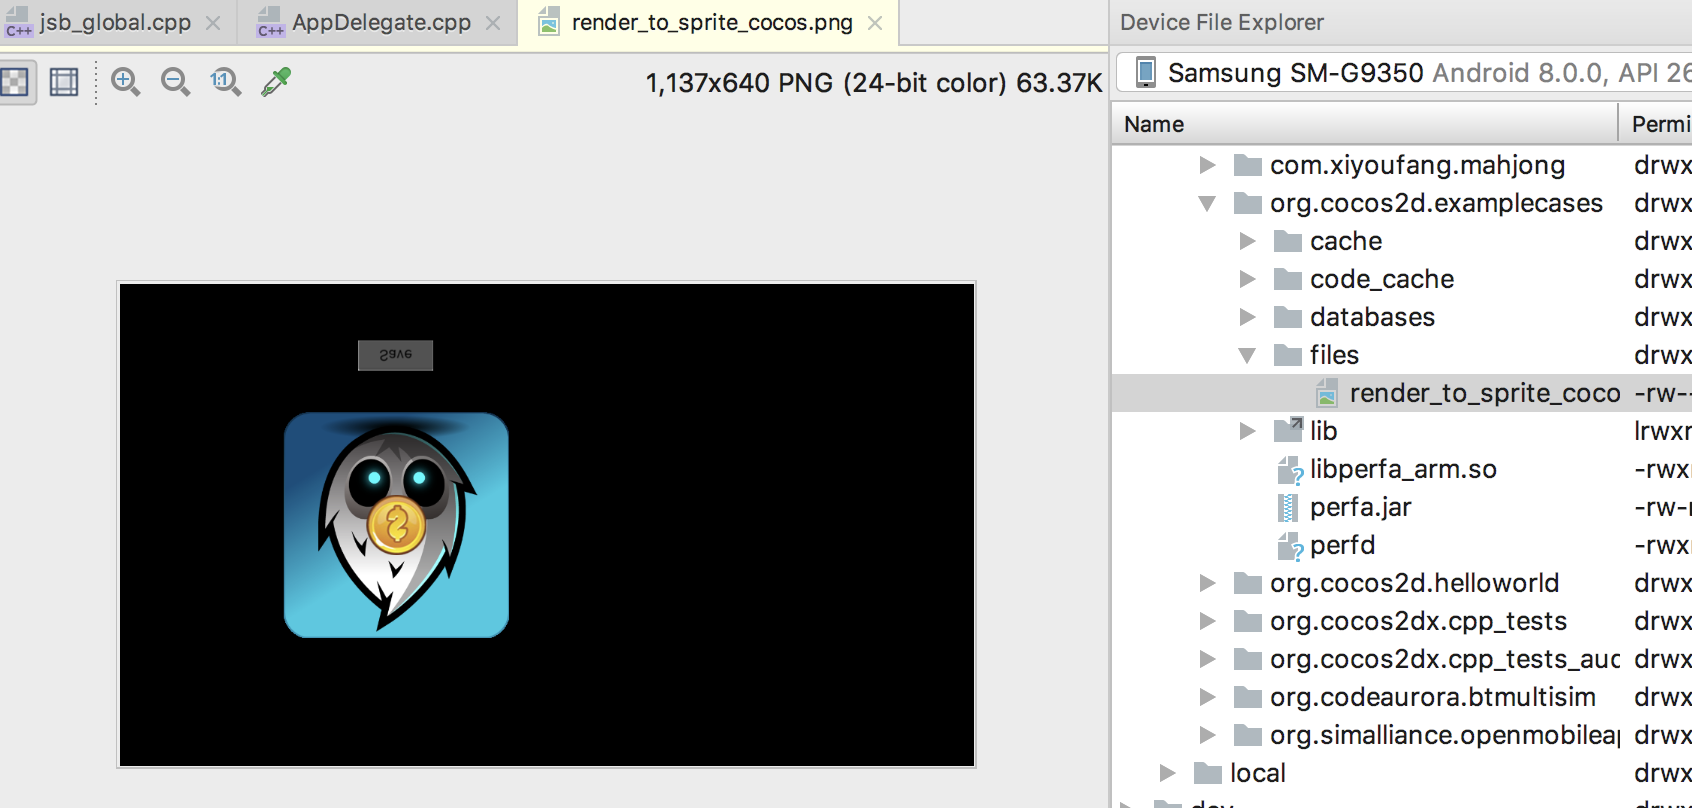Viewport: 1692px width, 808px height.
Task: Select the render_to_sprite_coco image file icon
Action: [1327, 393]
